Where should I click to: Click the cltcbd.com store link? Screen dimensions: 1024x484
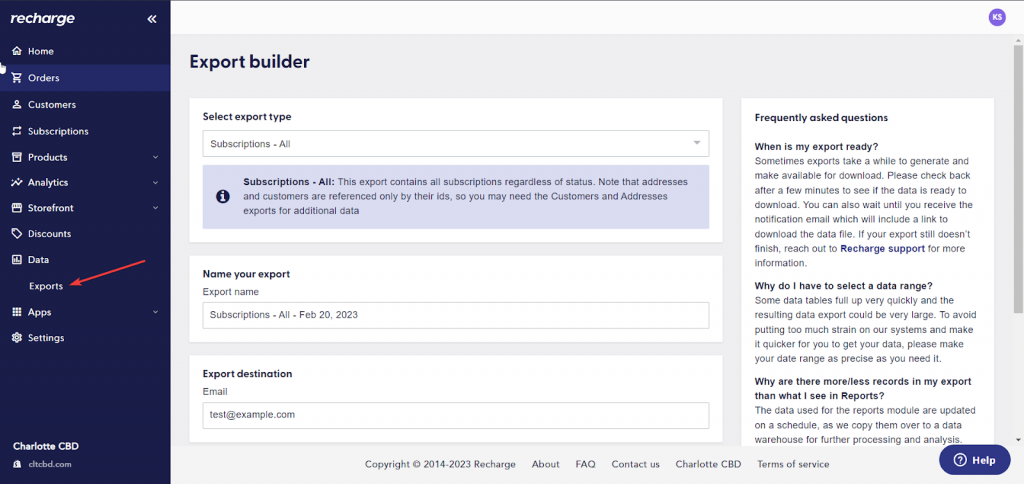point(49,464)
